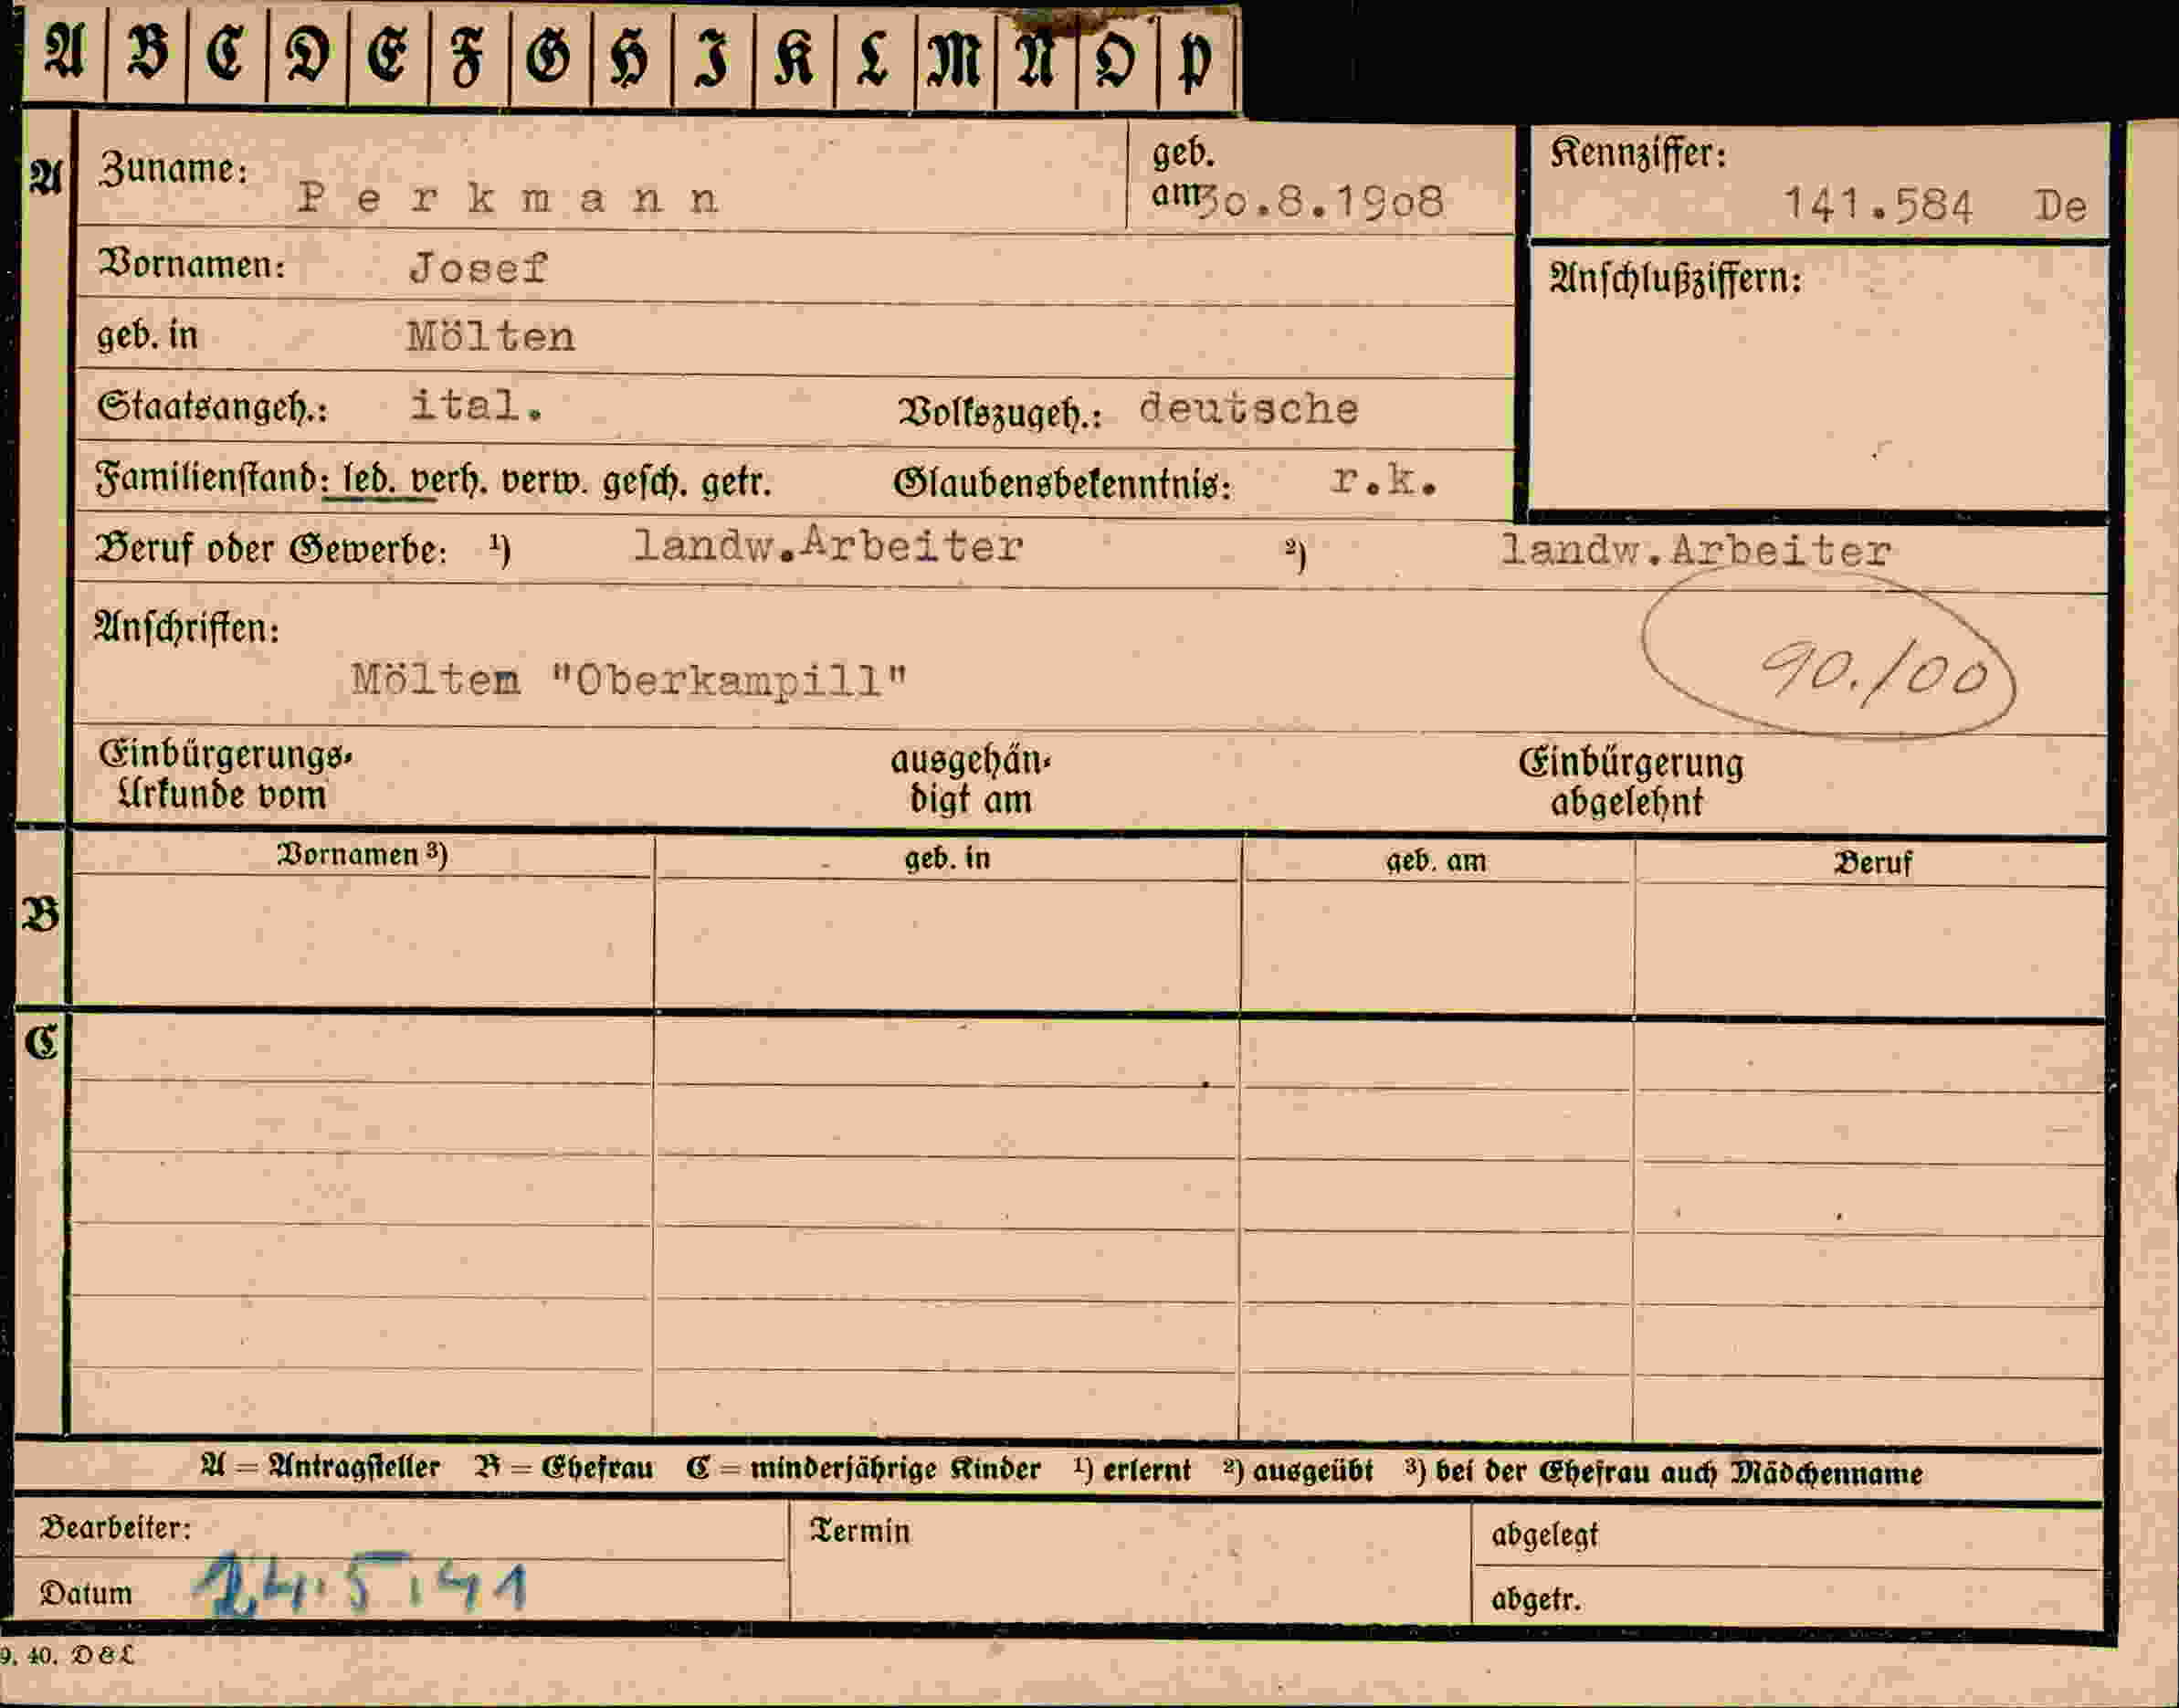Click the "Zuname:" field label
Viewport: 2179px width, 1708px height.
click(x=173, y=167)
